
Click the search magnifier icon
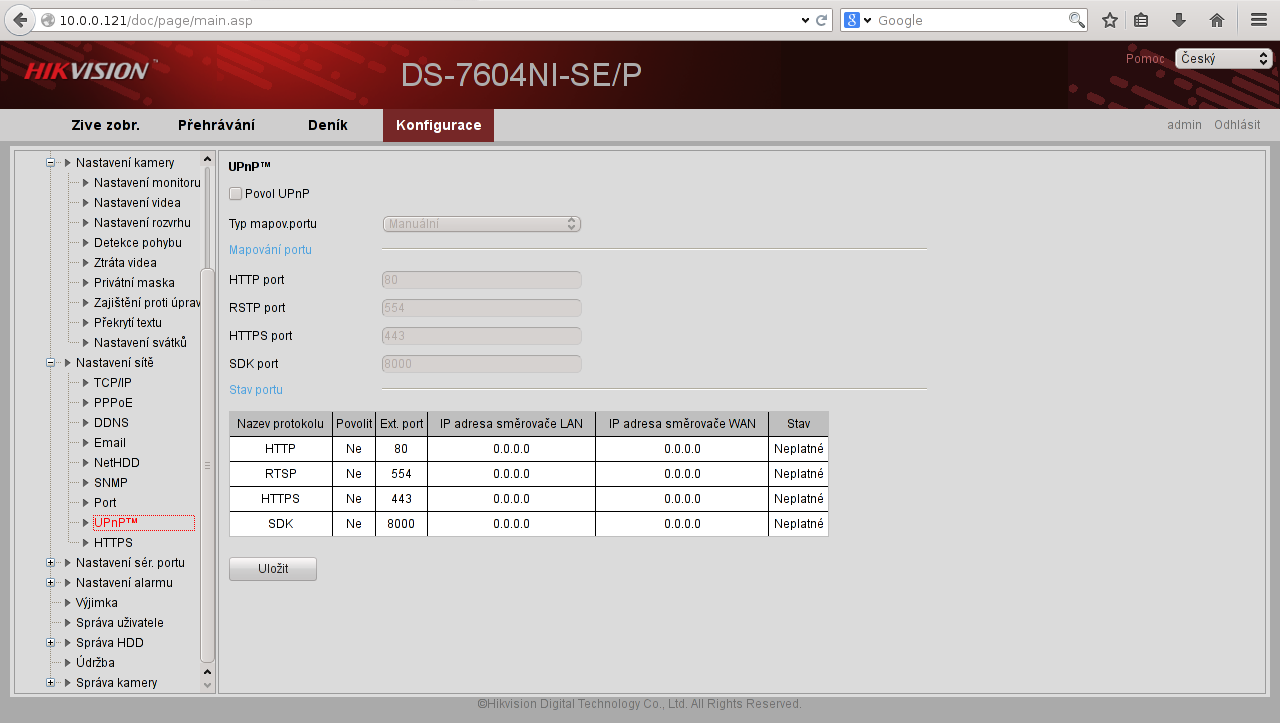click(x=1076, y=20)
